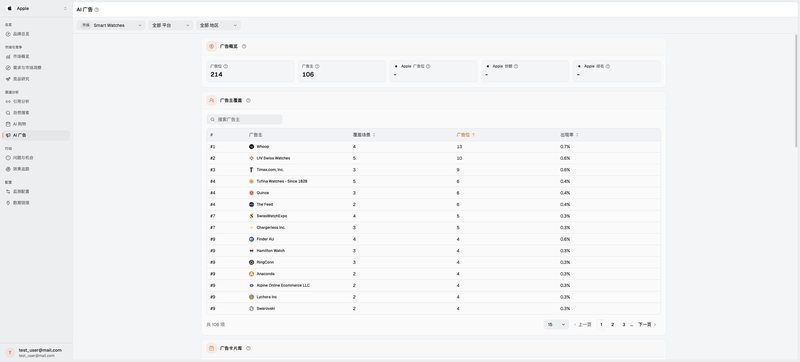Open the bottom sidebar item with the plug icon
The image size is (800, 362).
(x=36, y=202)
